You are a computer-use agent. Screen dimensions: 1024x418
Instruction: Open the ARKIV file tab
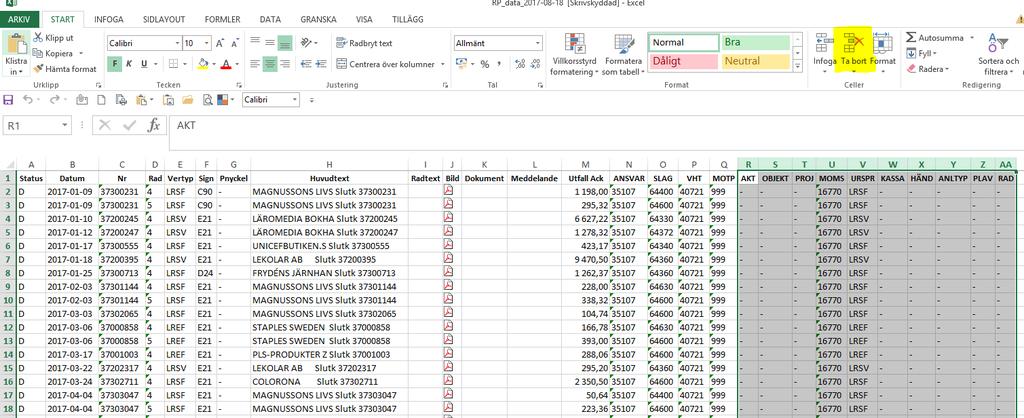[19, 20]
